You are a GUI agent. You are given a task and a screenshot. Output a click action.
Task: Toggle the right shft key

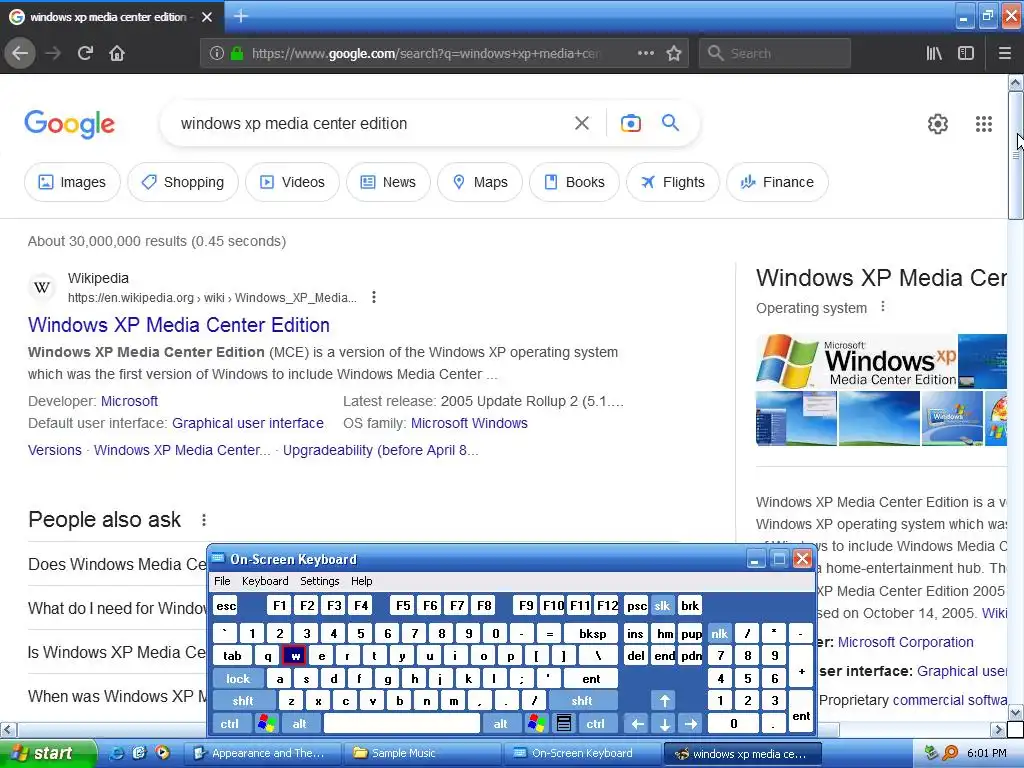(x=583, y=701)
